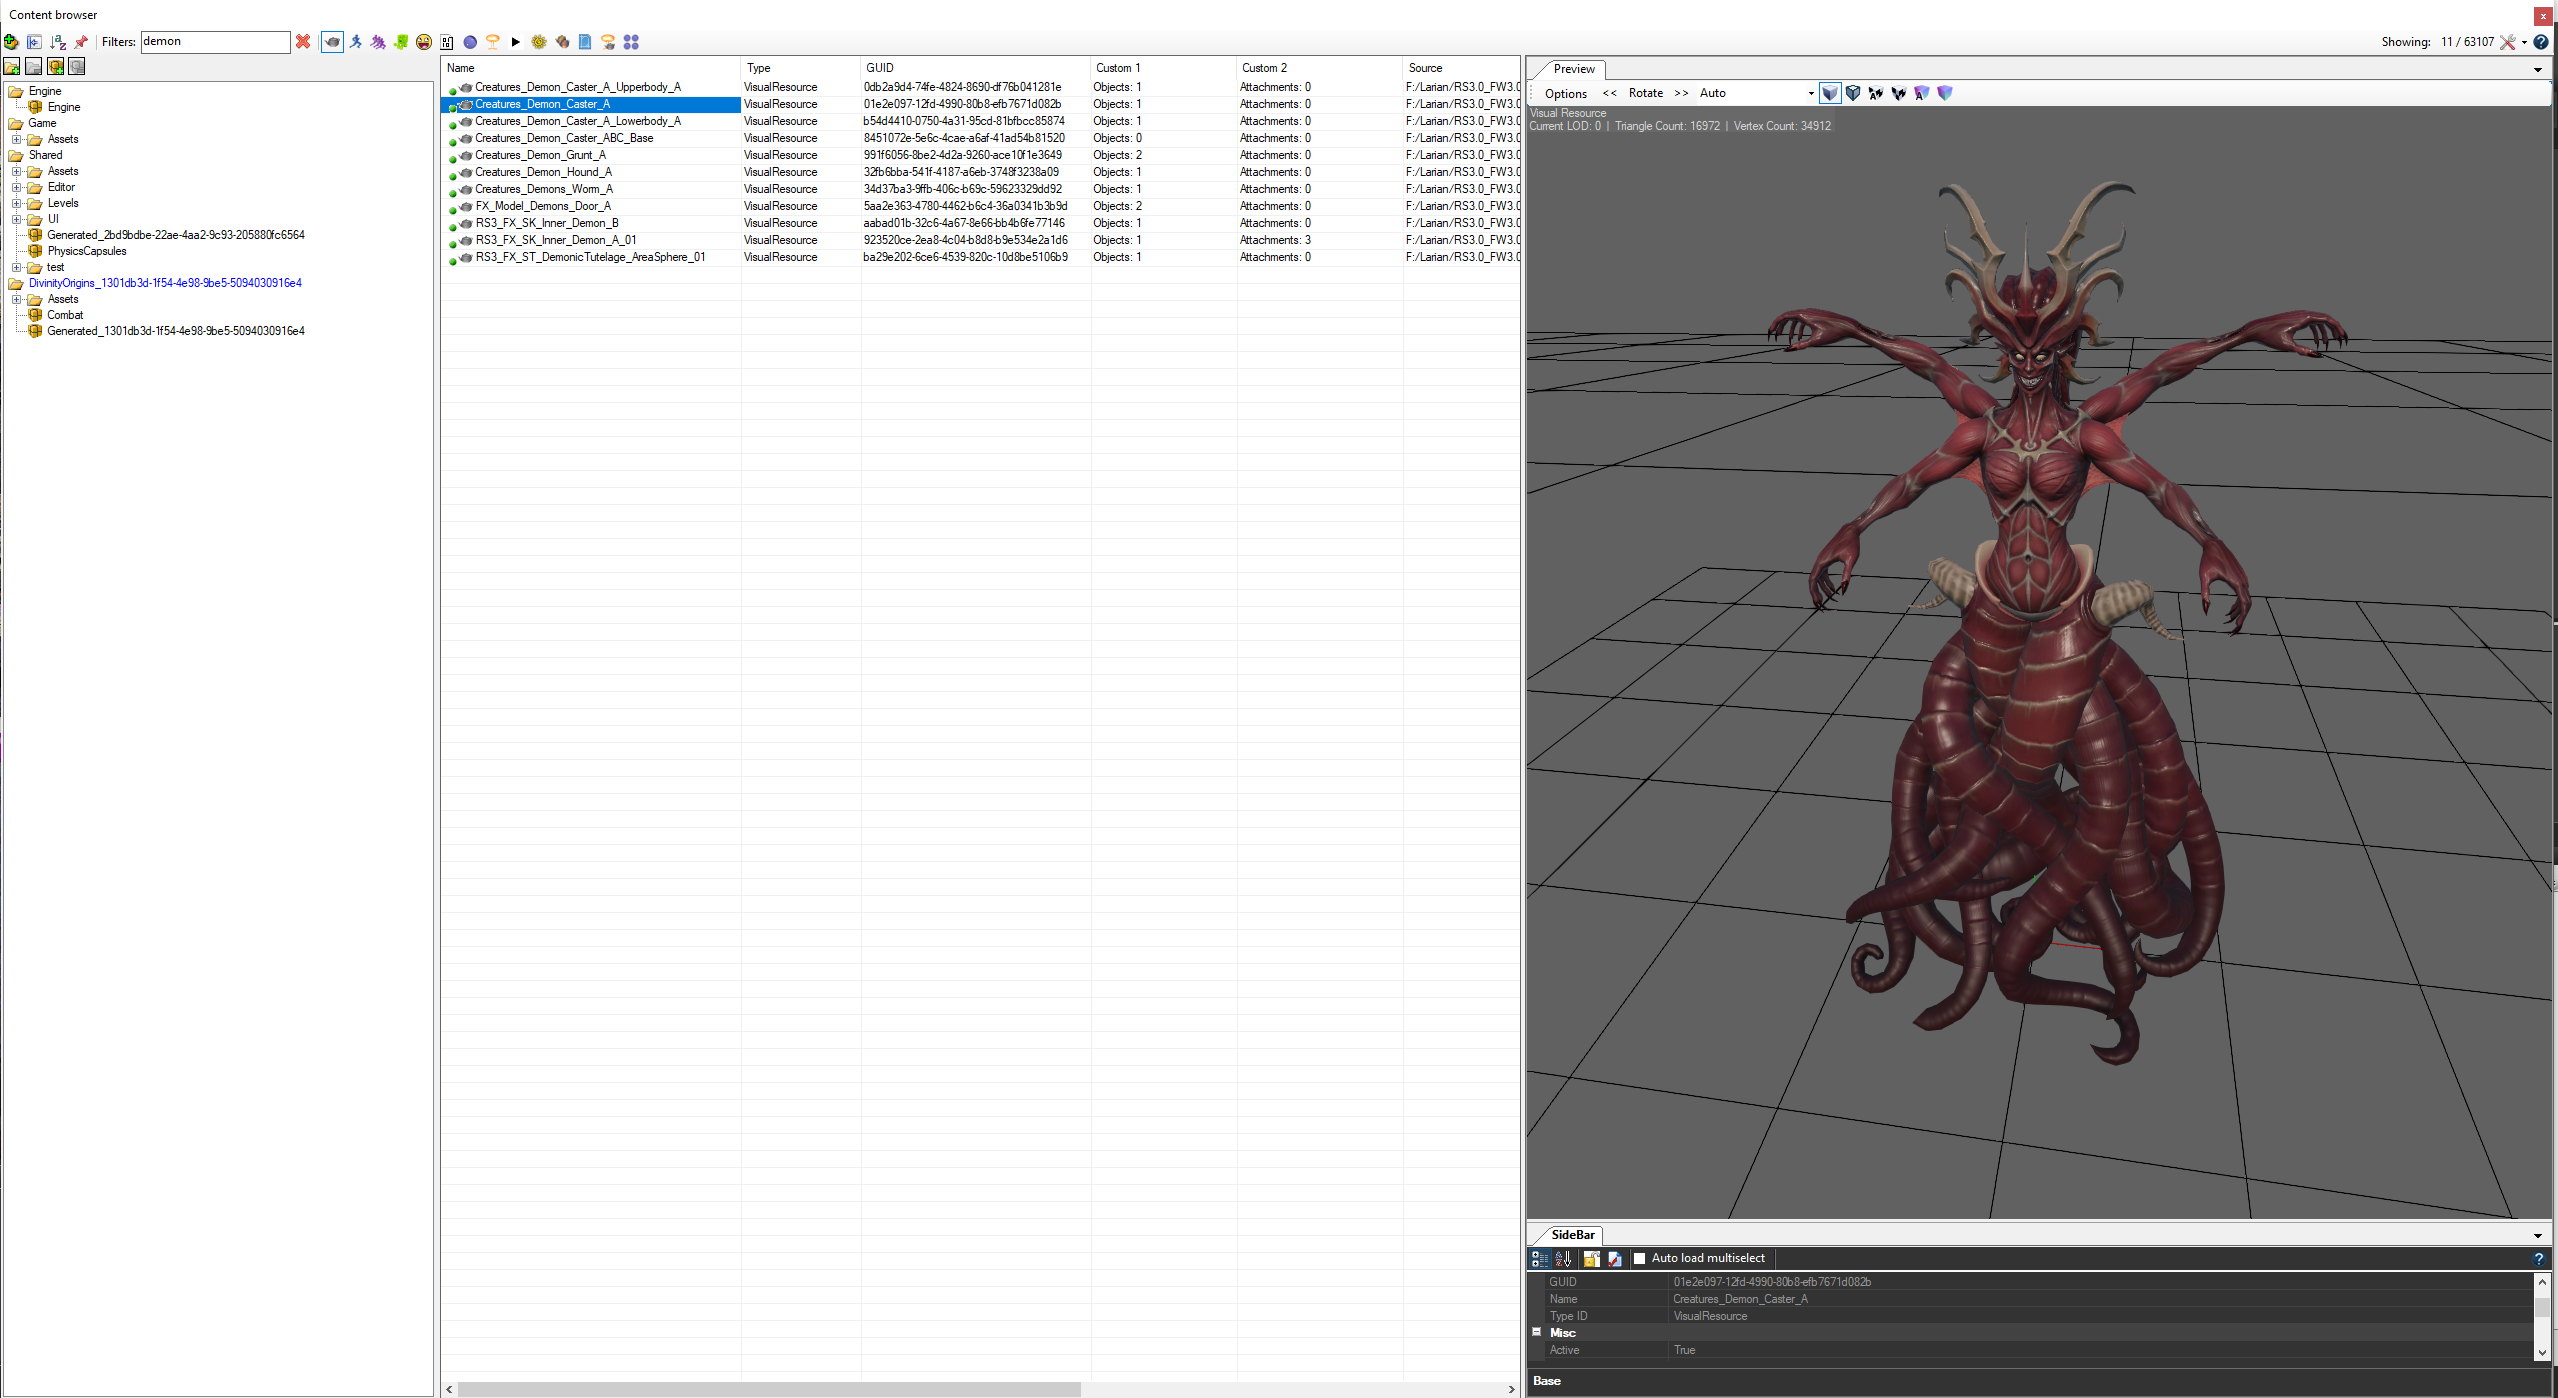The height and width of the screenshot is (1398, 2558).
Task: Collapse the Misc property section
Action: pos(1537,1332)
